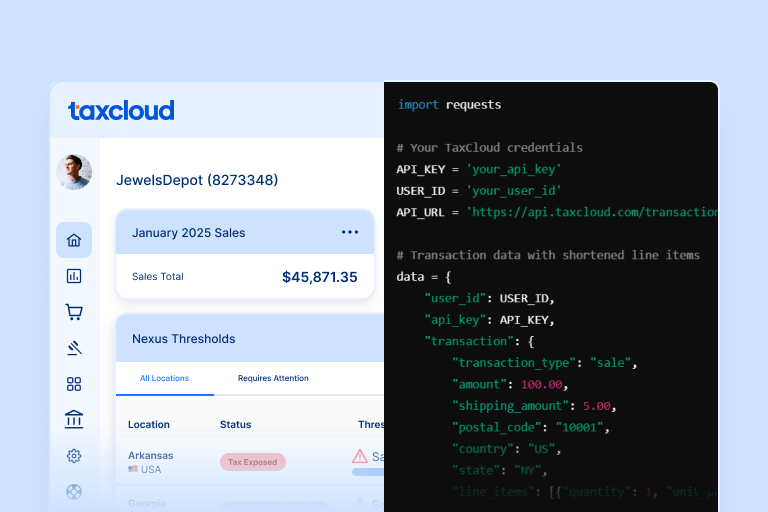Click the "postal_code": "10001" line
This screenshot has width=768, height=512.
pyautogui.click(x=530, y=428)
